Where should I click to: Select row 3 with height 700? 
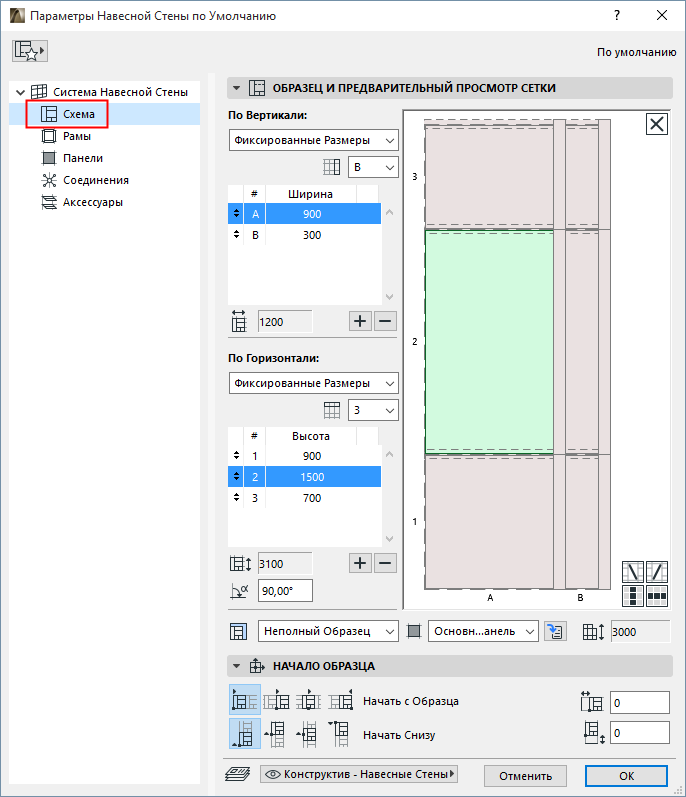(304, 498)
